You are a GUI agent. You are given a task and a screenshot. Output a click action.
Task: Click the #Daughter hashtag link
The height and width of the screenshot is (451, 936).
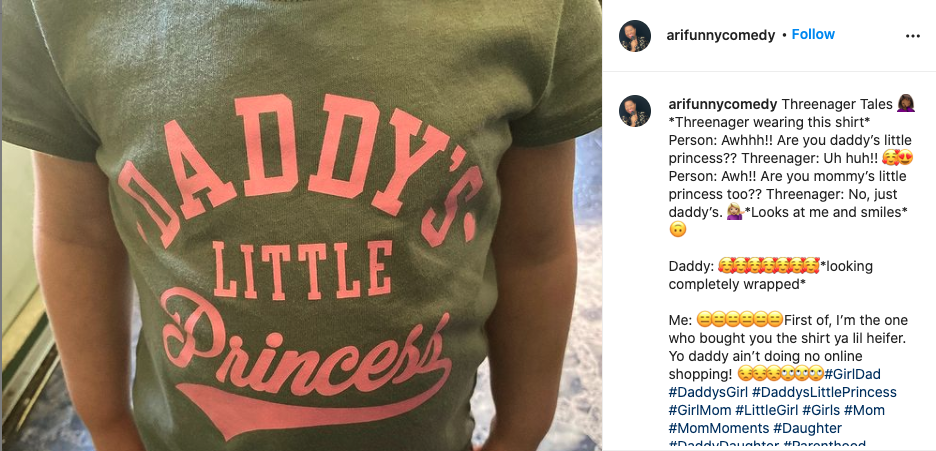pyautogui.click(x=808, y=428)
